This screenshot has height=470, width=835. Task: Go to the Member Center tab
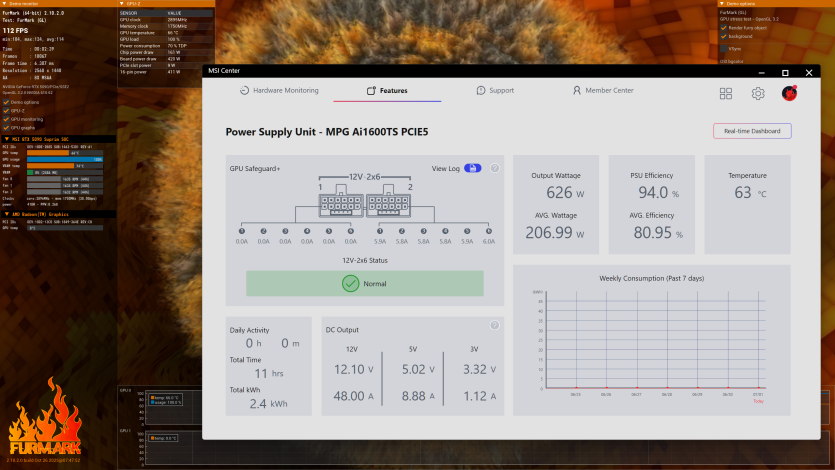(603, 90)
